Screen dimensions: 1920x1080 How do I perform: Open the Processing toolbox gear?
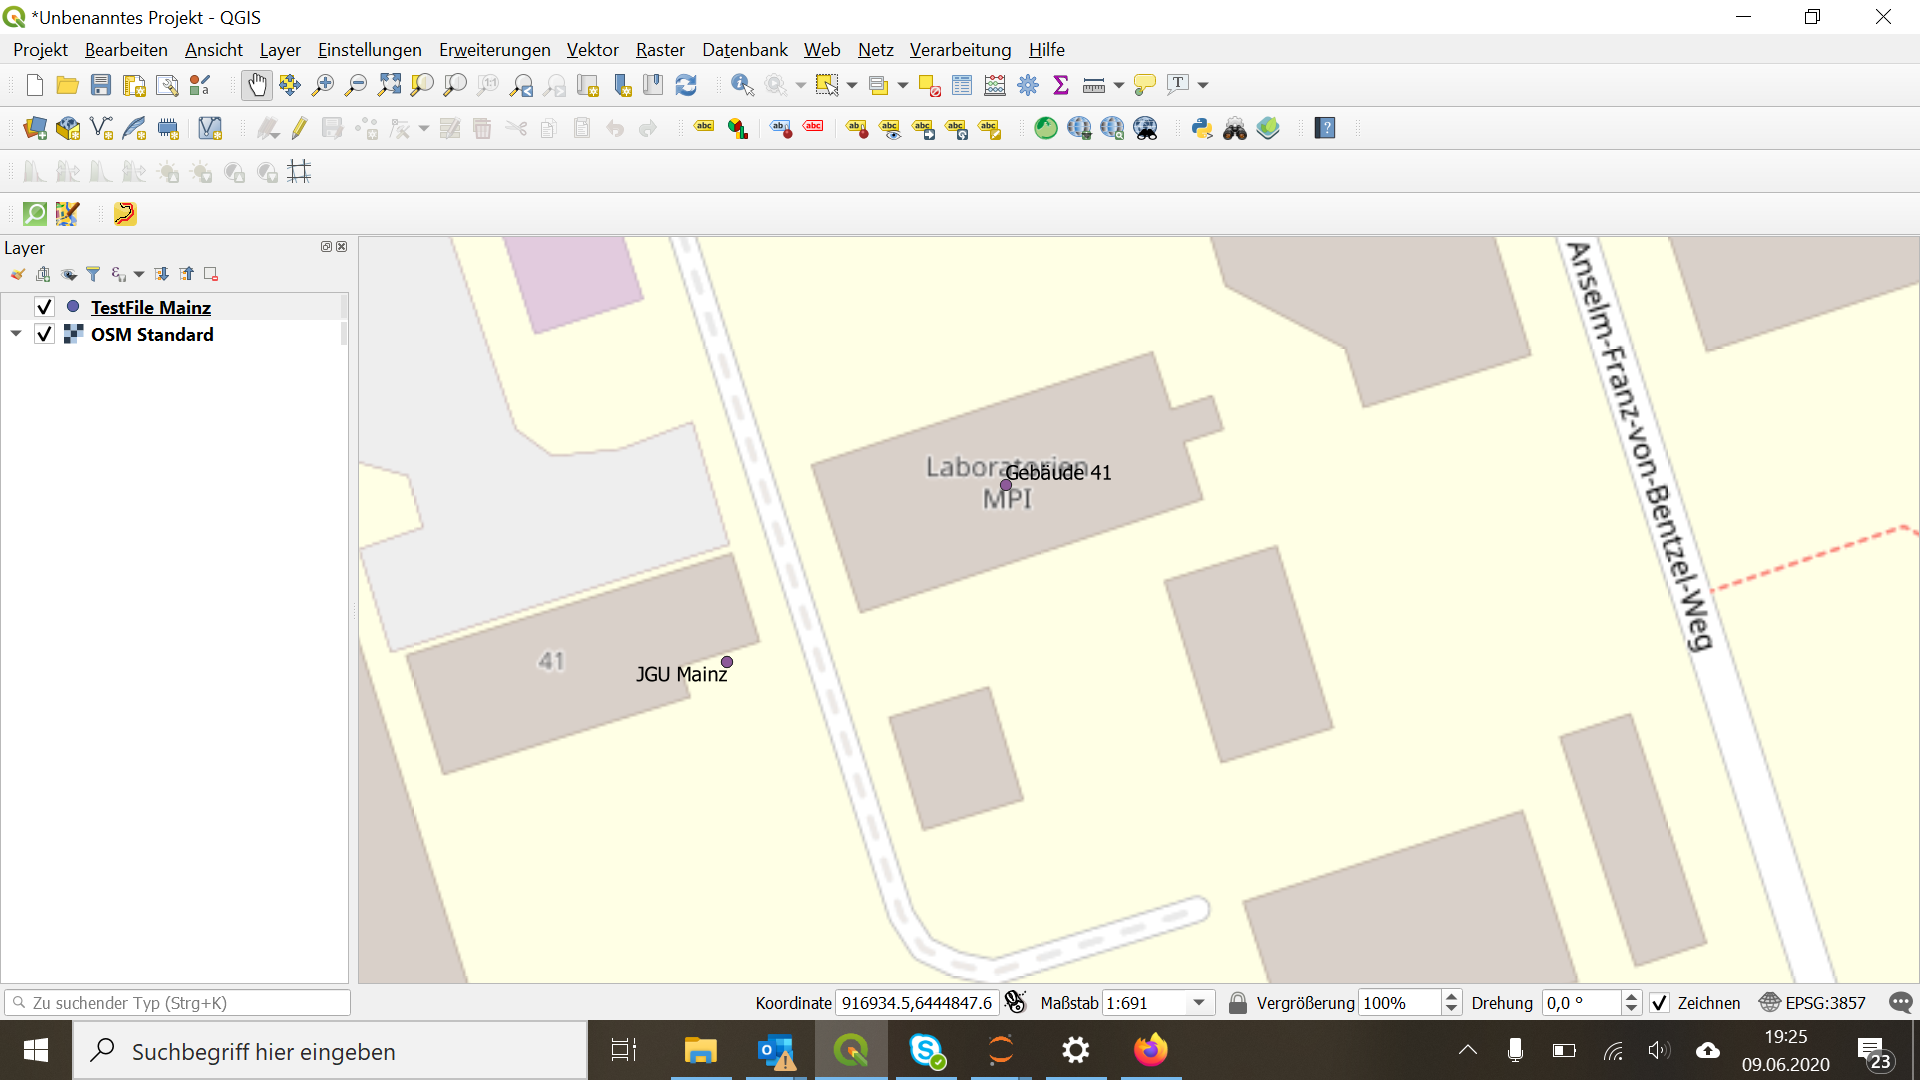pyautogui.click(x=1028, y=85)
